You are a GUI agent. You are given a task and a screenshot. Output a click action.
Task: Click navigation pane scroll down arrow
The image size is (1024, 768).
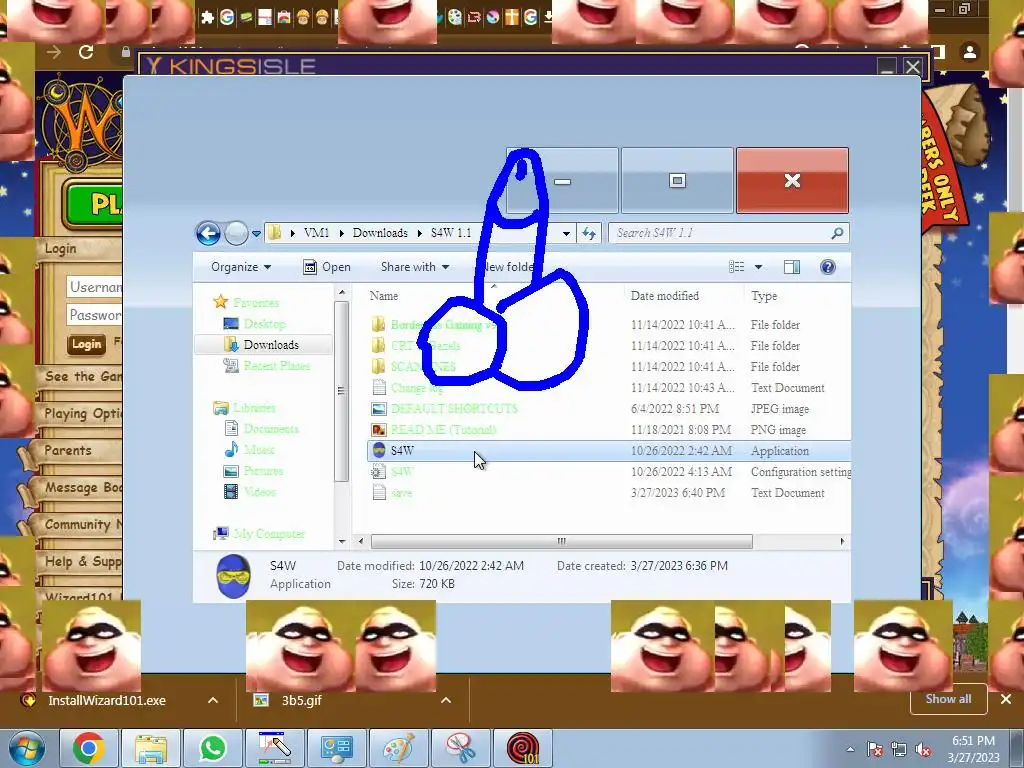[342, 541]
